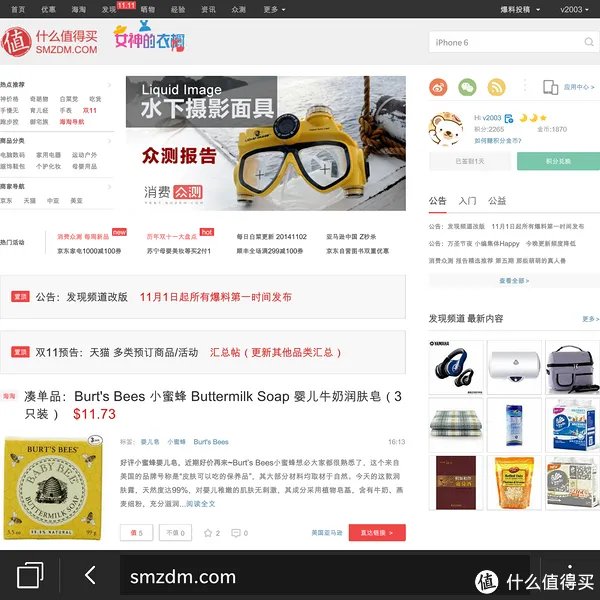Open the WeChat green icon

click(x=467, y=87)
